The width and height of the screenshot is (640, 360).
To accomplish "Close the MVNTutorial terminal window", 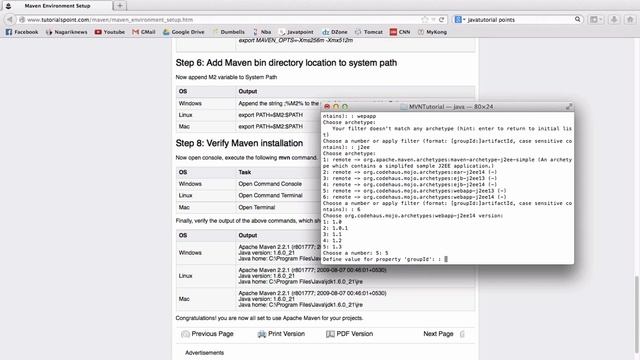I will click(x=327, y=107).
